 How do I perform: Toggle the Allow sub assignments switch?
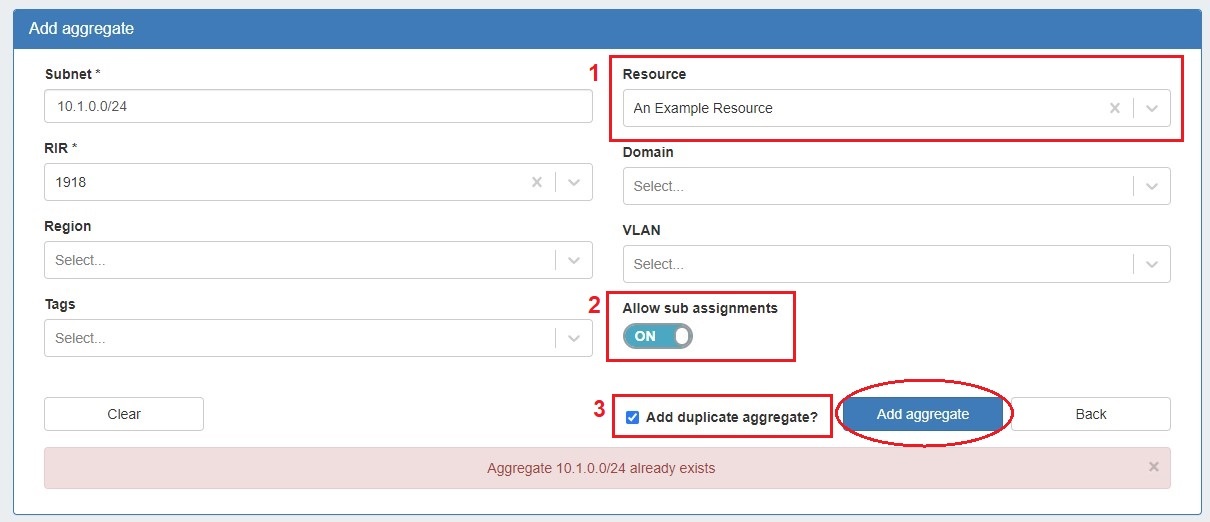pyautogui.click(x=658, y=336)
